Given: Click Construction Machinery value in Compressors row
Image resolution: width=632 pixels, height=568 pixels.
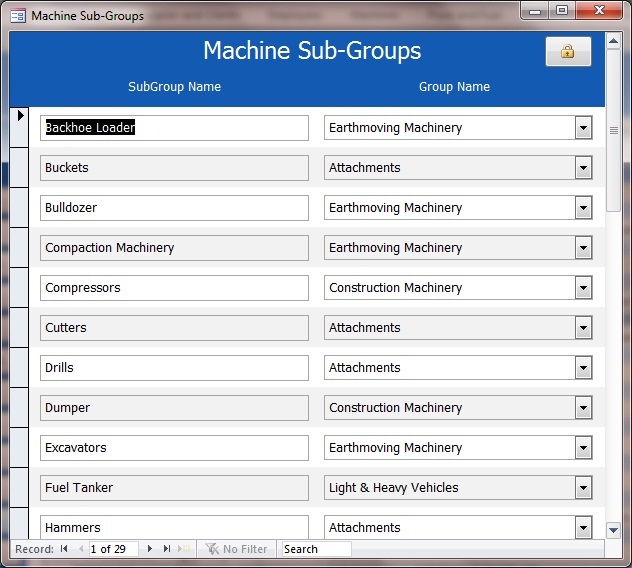Looking at the screenshot, I should pos(395,287).
